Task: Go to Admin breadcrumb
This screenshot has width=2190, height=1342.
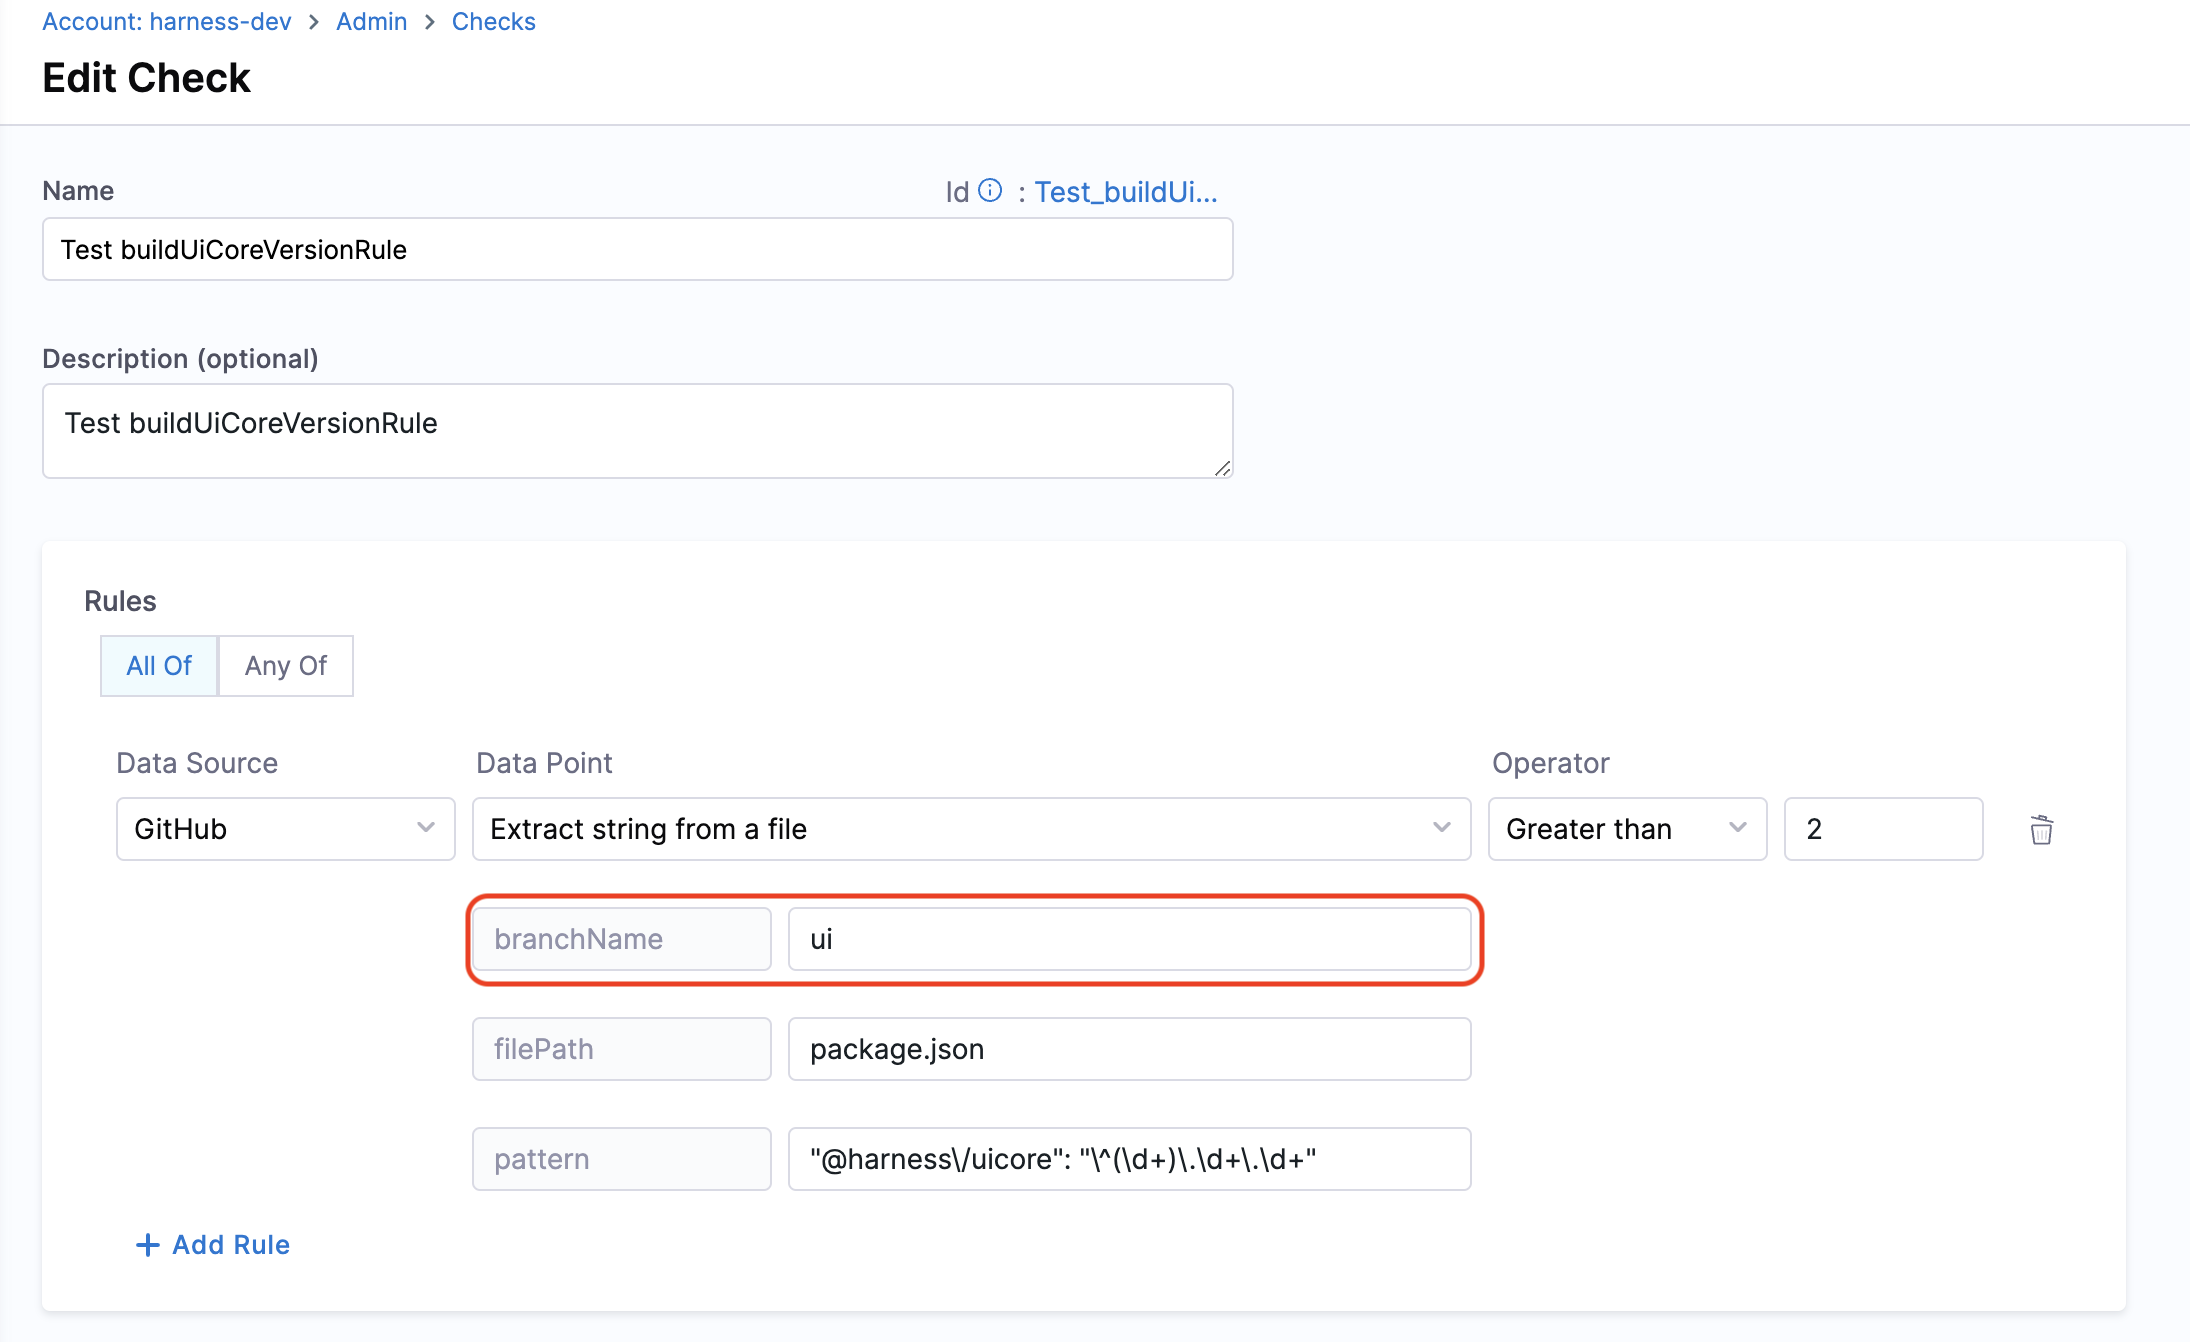Action: click(x=371, y=21)
